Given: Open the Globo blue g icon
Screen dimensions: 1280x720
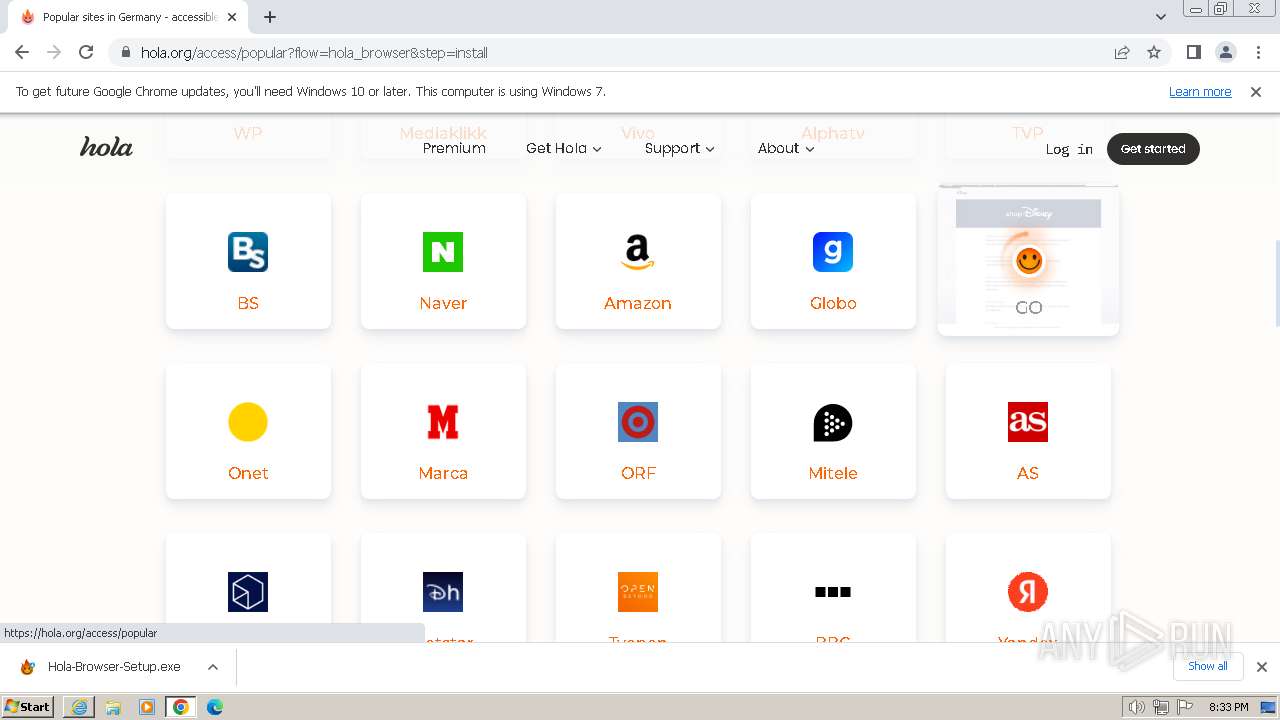Looking at the screenshot, I should tap(833, 252).
